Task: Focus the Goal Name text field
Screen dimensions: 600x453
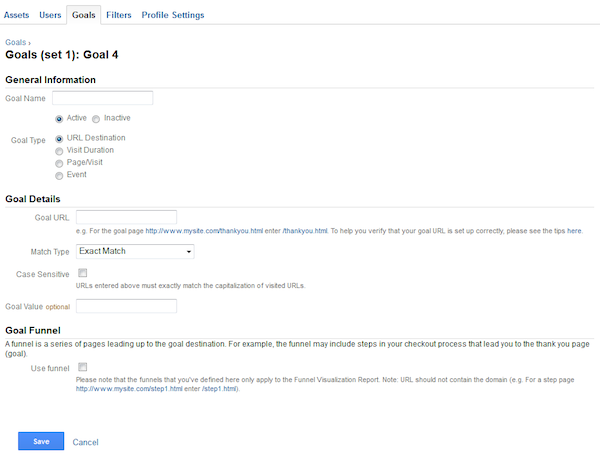Action: tap(103, 98)
